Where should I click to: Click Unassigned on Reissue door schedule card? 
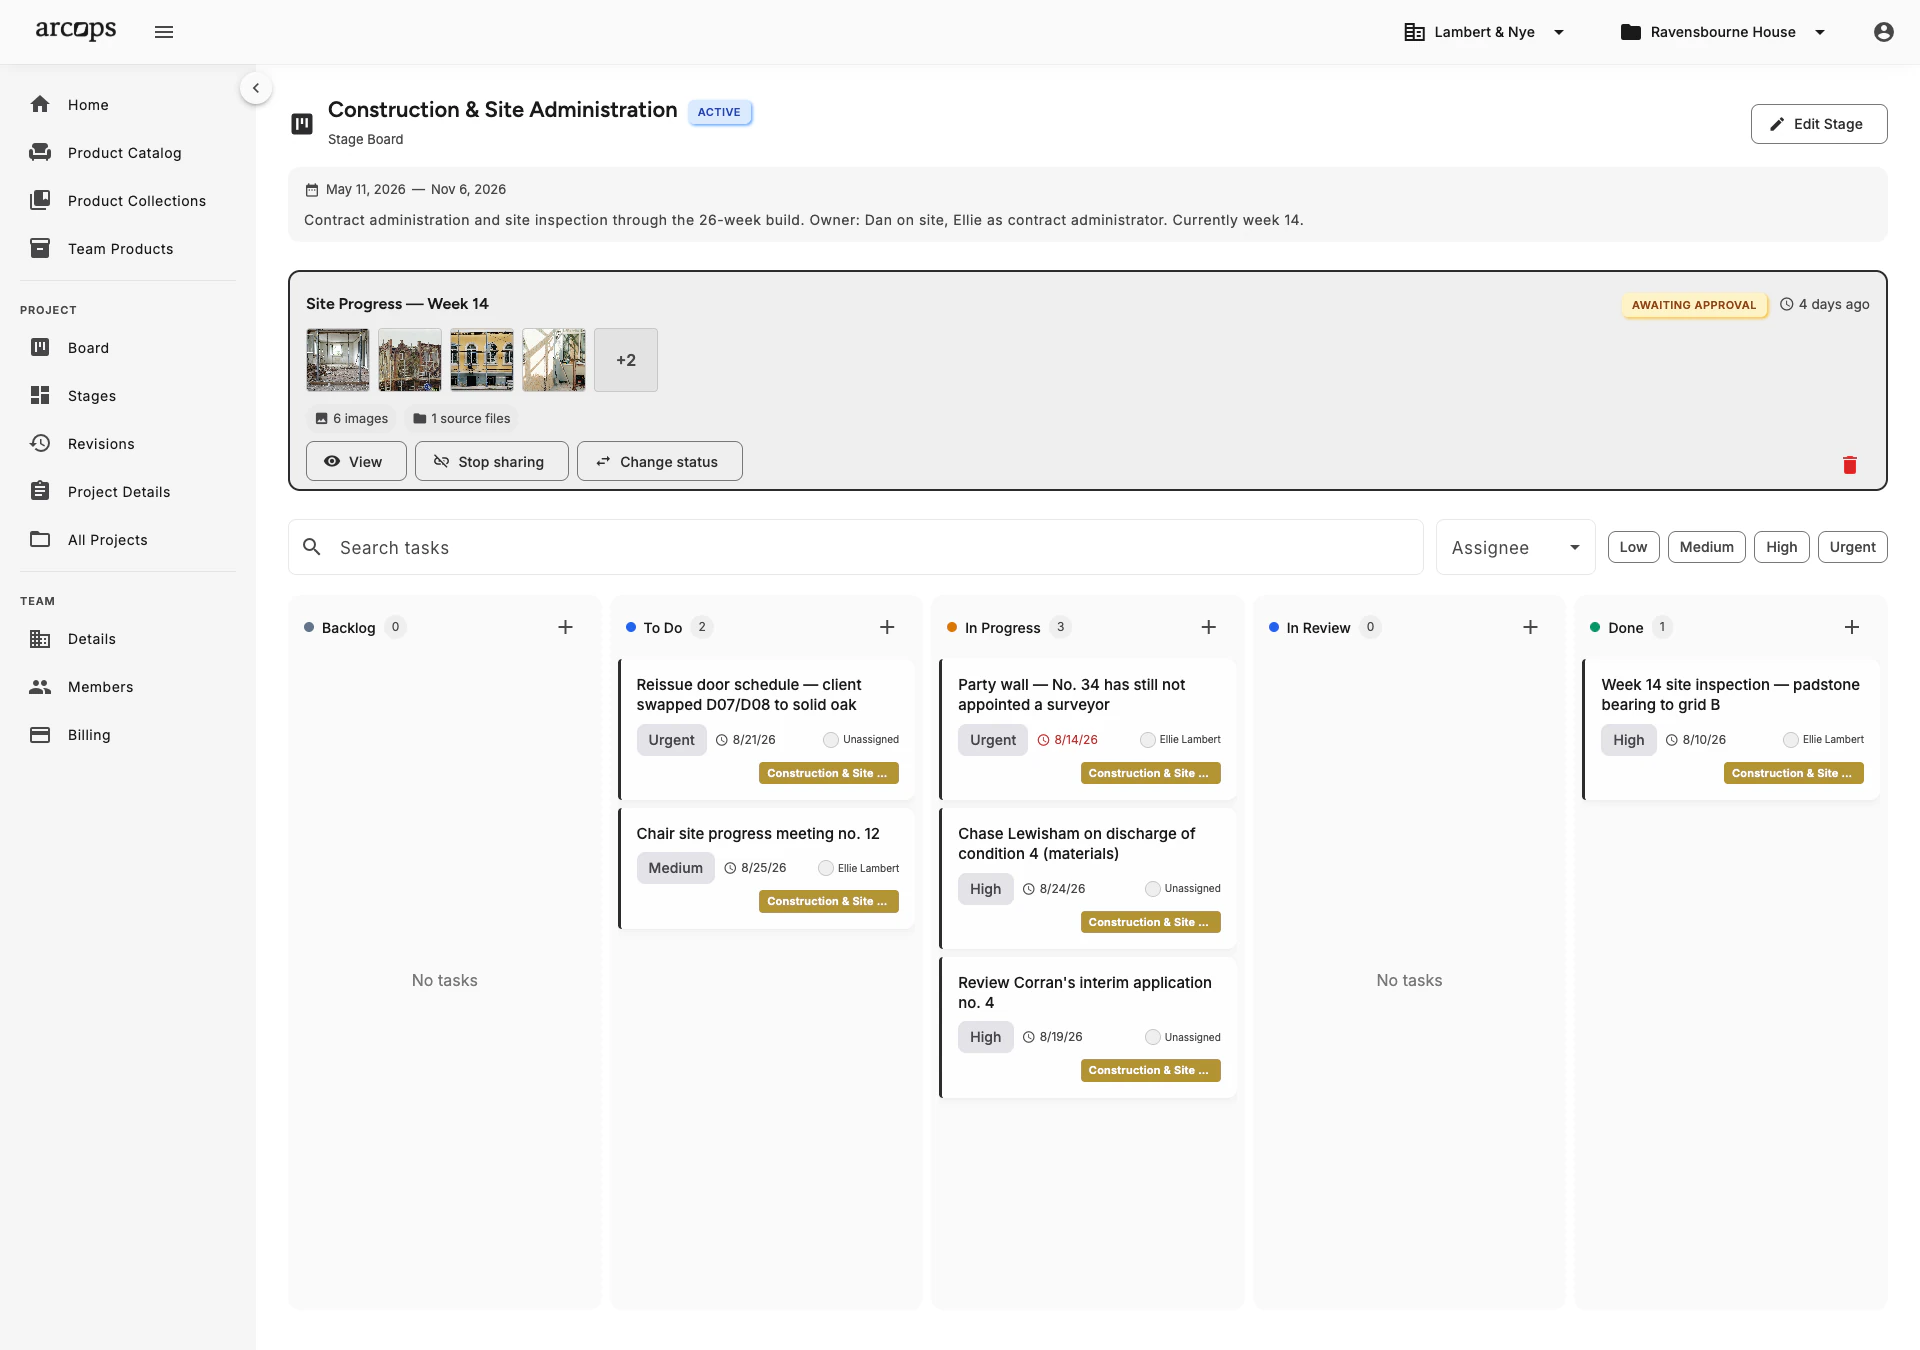coord(861,740)
